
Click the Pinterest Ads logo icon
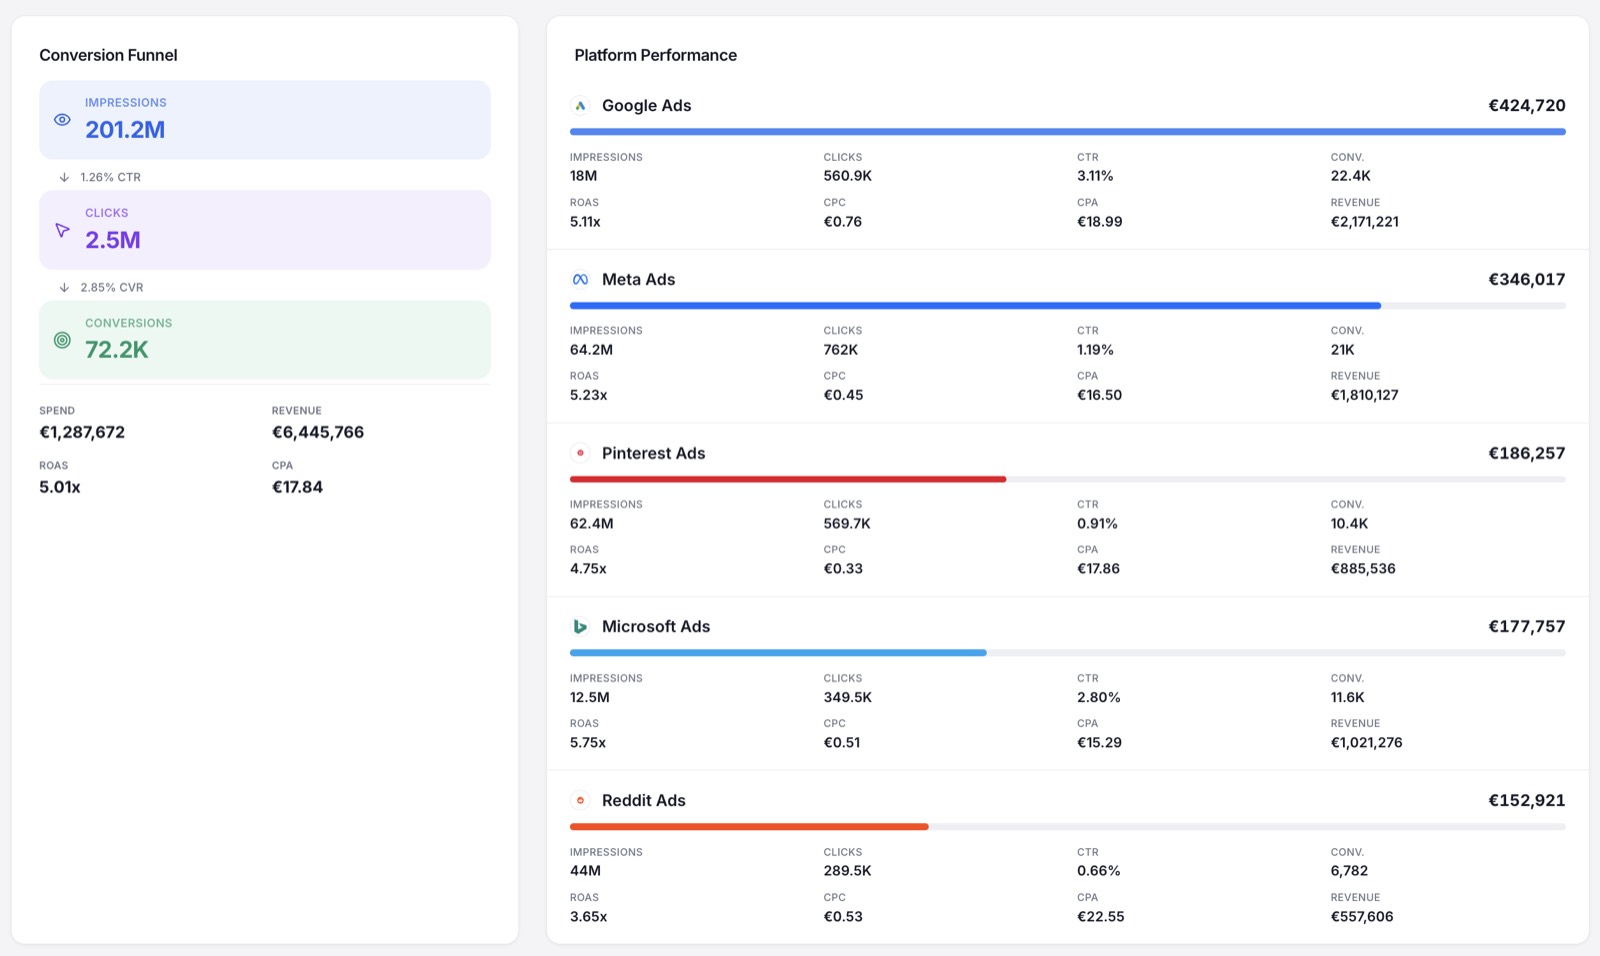(x=580, y=453)
